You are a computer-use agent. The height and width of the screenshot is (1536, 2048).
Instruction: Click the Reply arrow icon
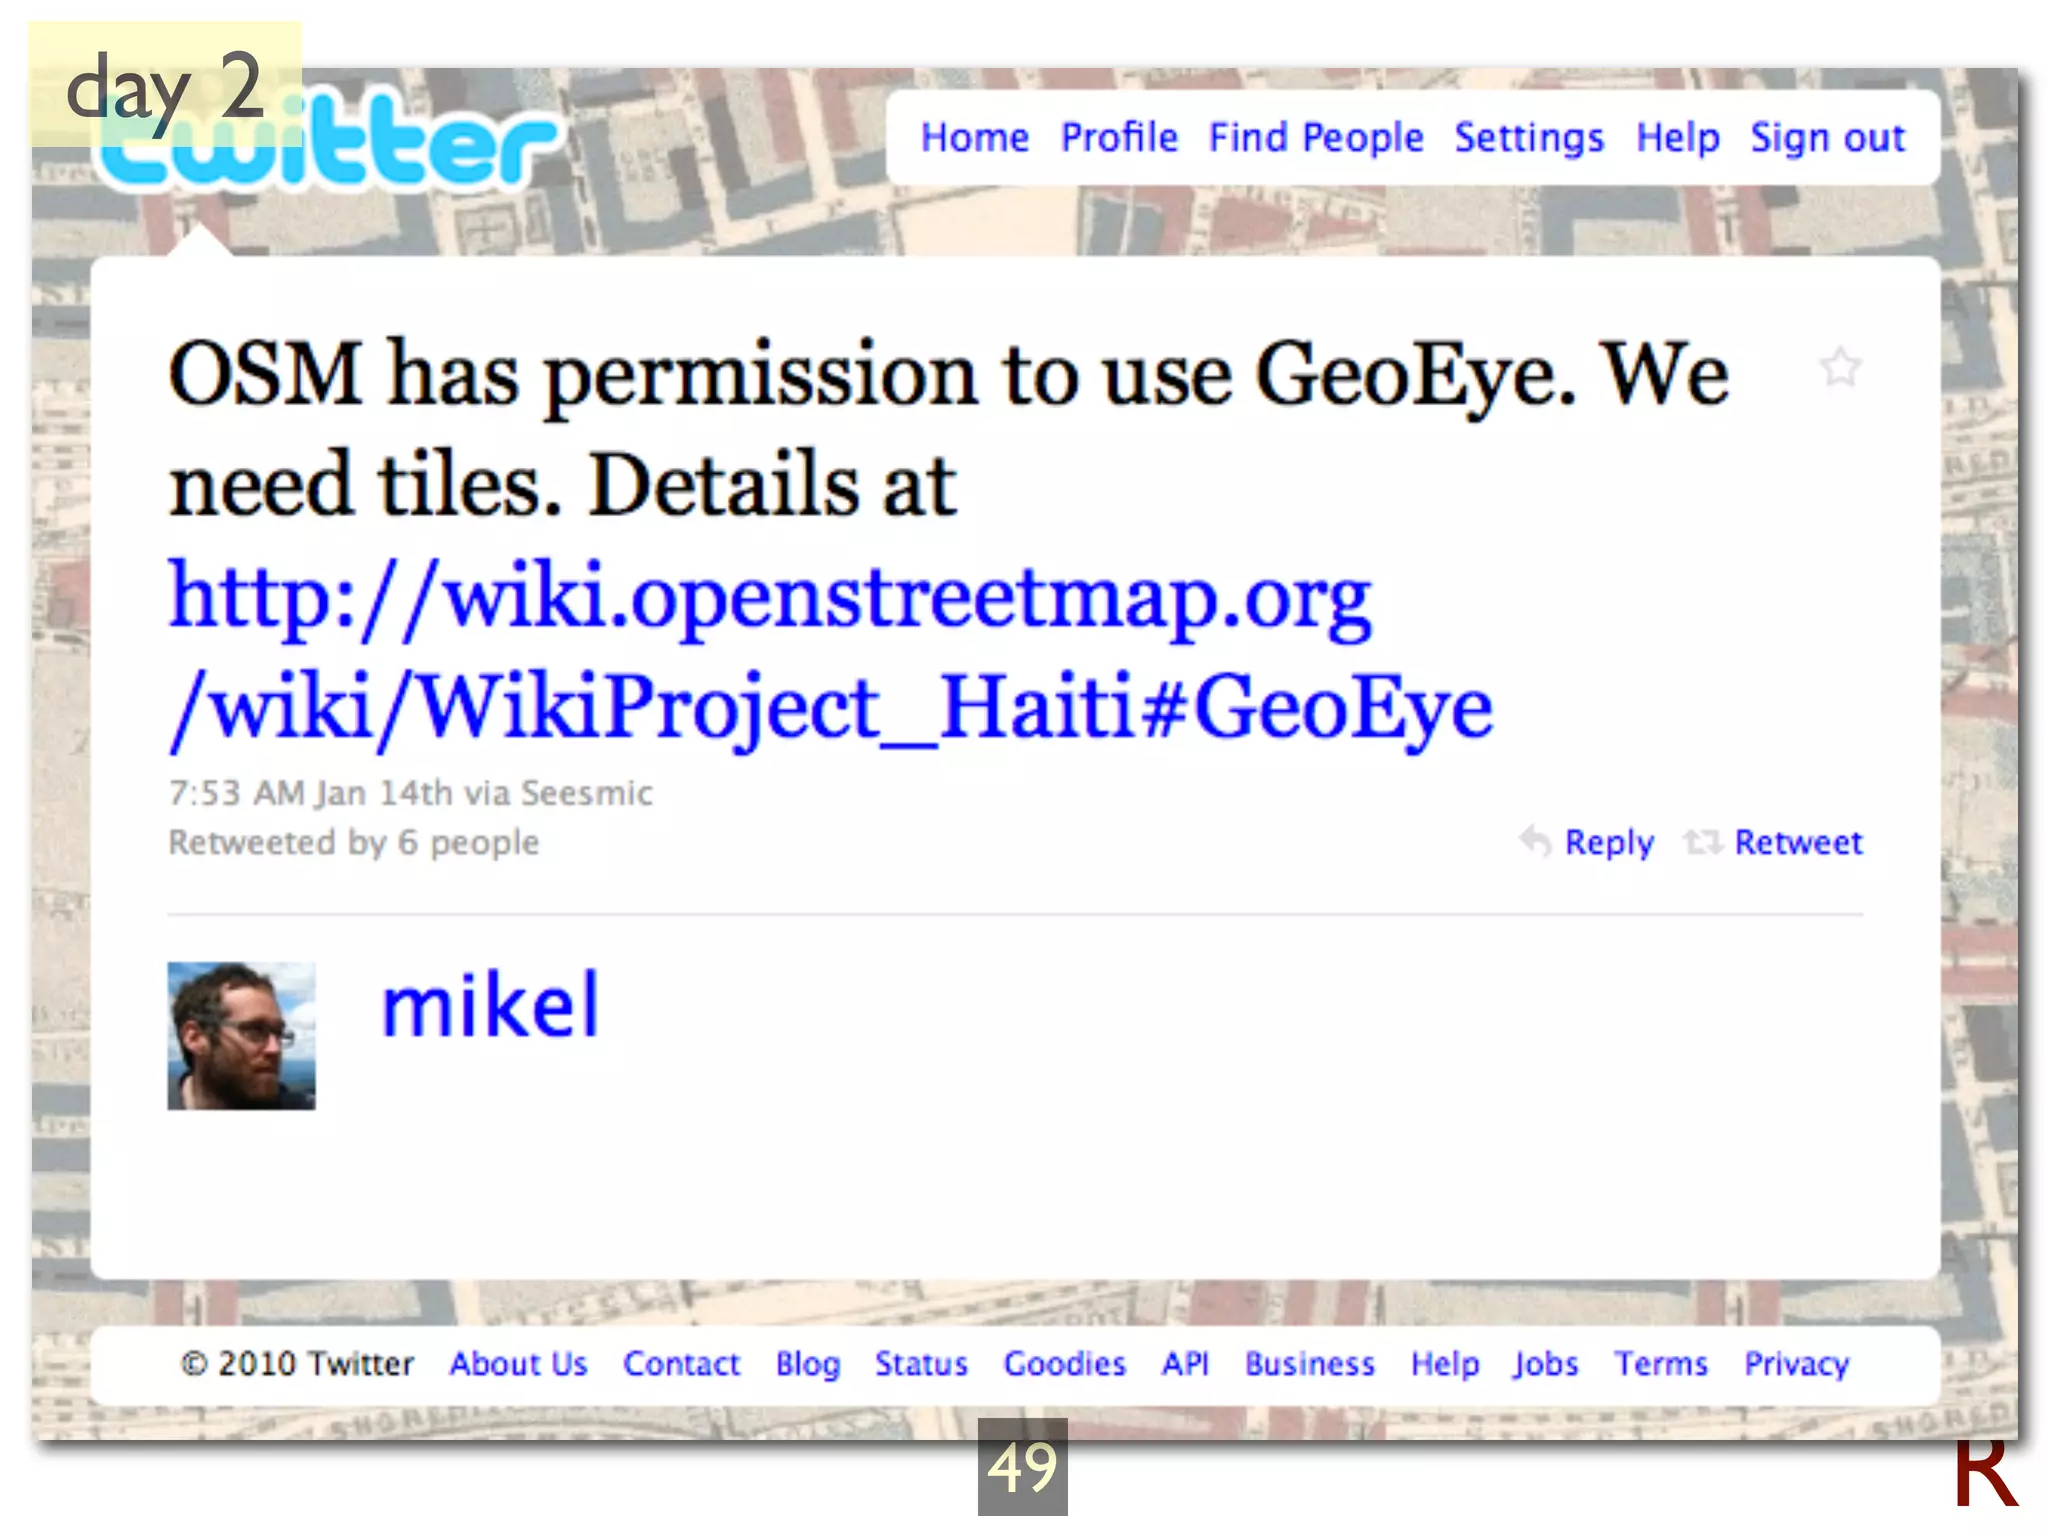1535,842
